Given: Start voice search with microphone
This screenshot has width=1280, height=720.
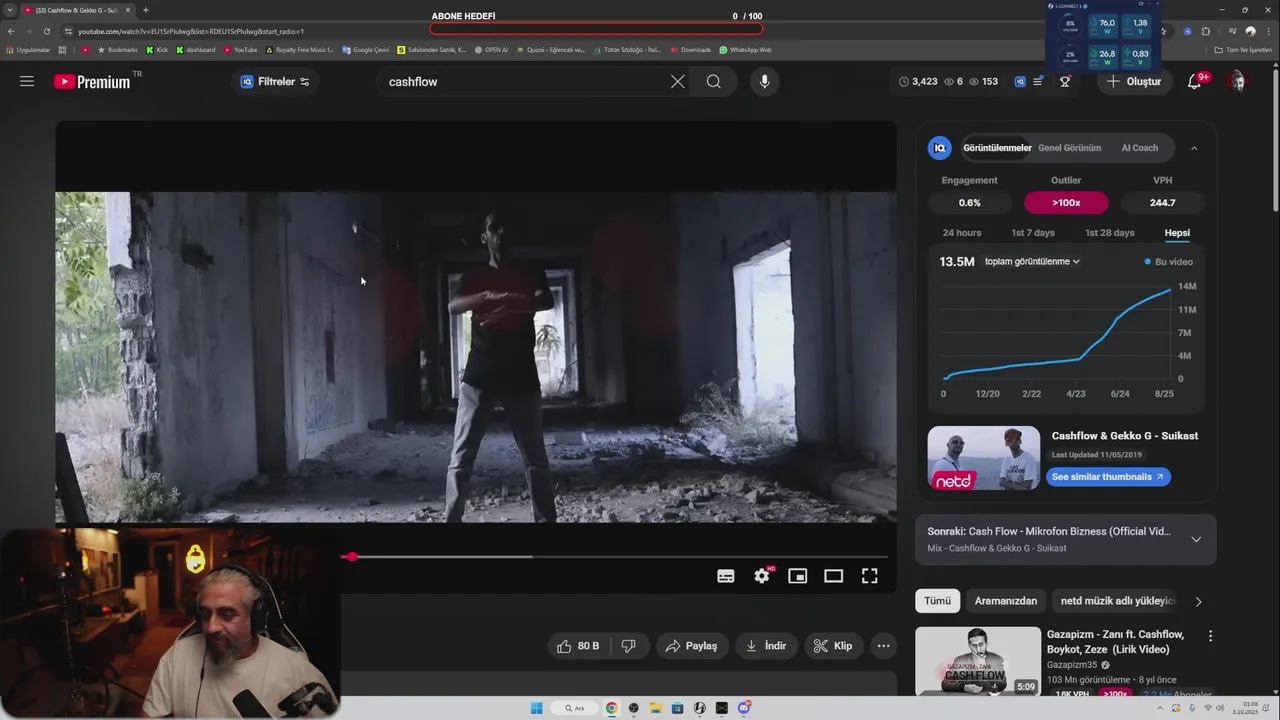Looking at the screenshot, I should click(765, 82).
